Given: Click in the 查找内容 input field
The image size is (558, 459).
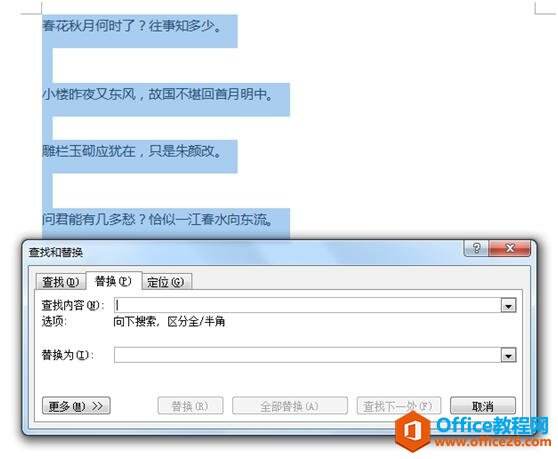Looking at the screenshot, I should pos(308,305).
